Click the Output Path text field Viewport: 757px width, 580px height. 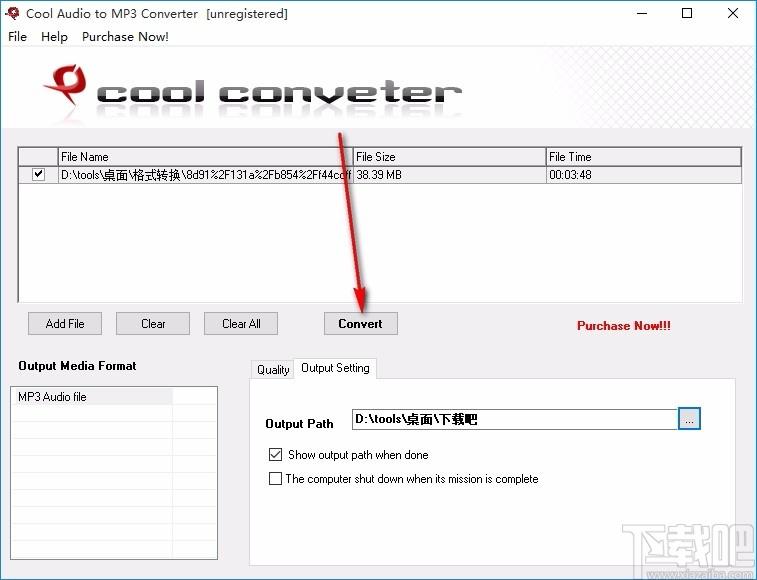coord(515,419)
